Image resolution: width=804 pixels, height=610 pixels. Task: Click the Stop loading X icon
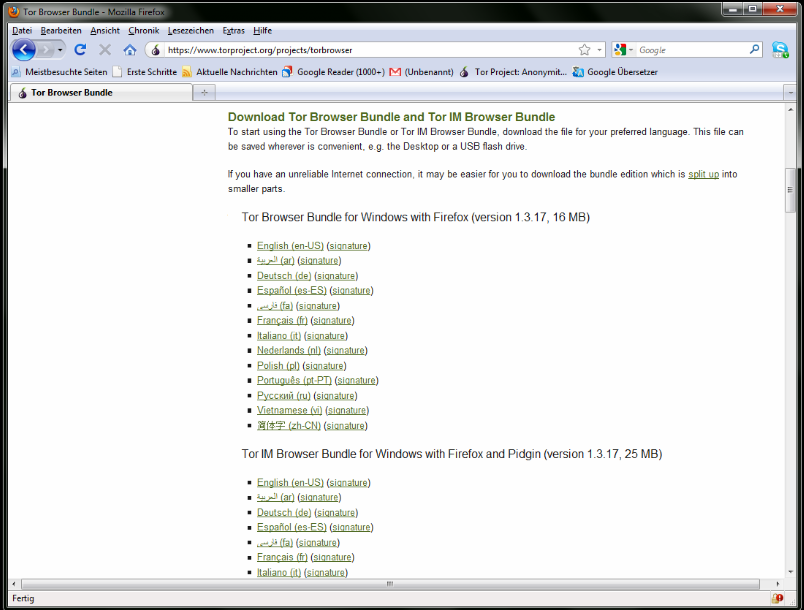pos(105,50)
